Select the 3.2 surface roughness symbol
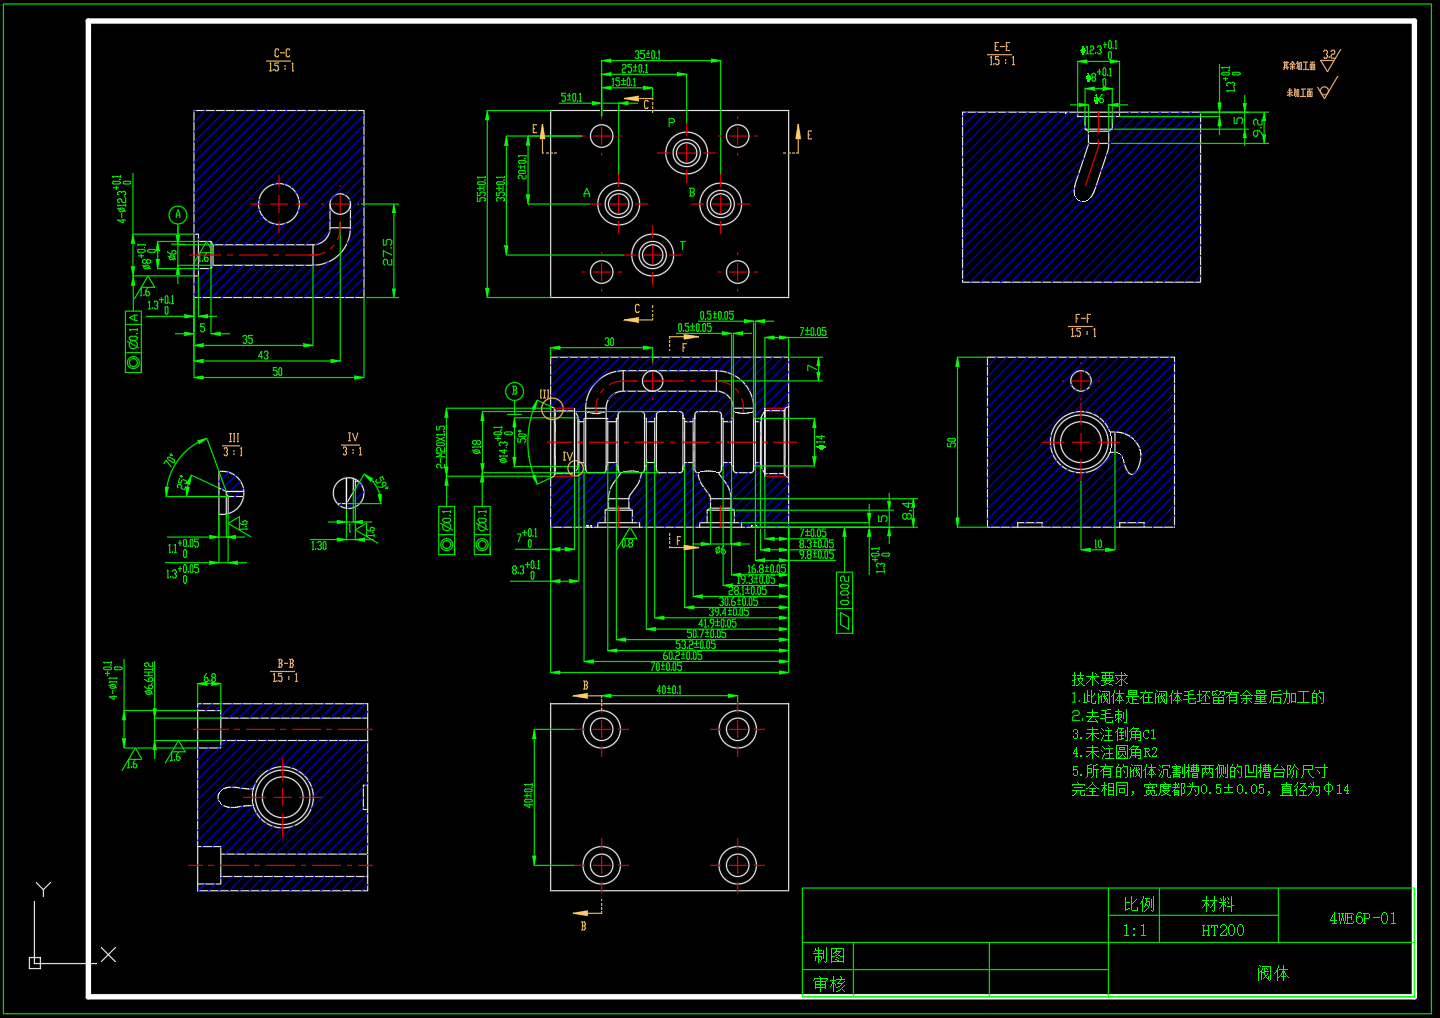1440x1018 pixels. (x=1329, y=60)
